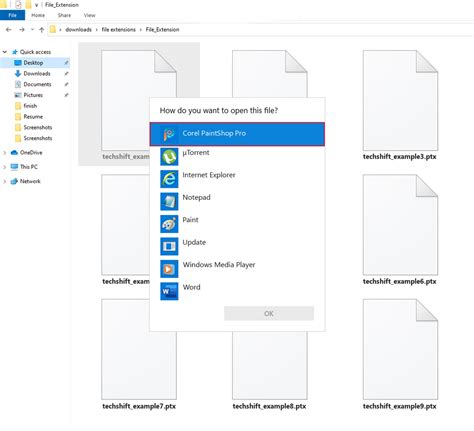The height and width of the screenshot is (431, 474).
Task: Open Downloads in the sidebar
Action: pos(37,74)
